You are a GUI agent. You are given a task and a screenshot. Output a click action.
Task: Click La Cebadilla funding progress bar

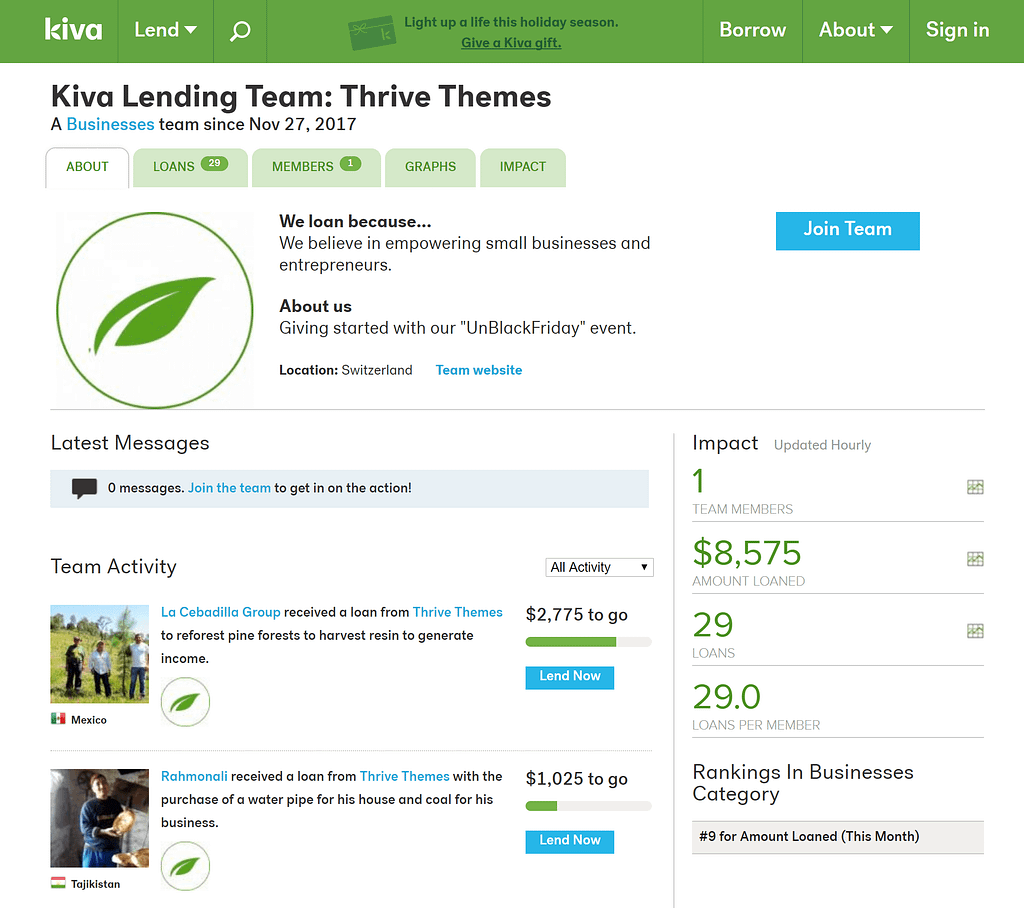(x=588, y=642)
